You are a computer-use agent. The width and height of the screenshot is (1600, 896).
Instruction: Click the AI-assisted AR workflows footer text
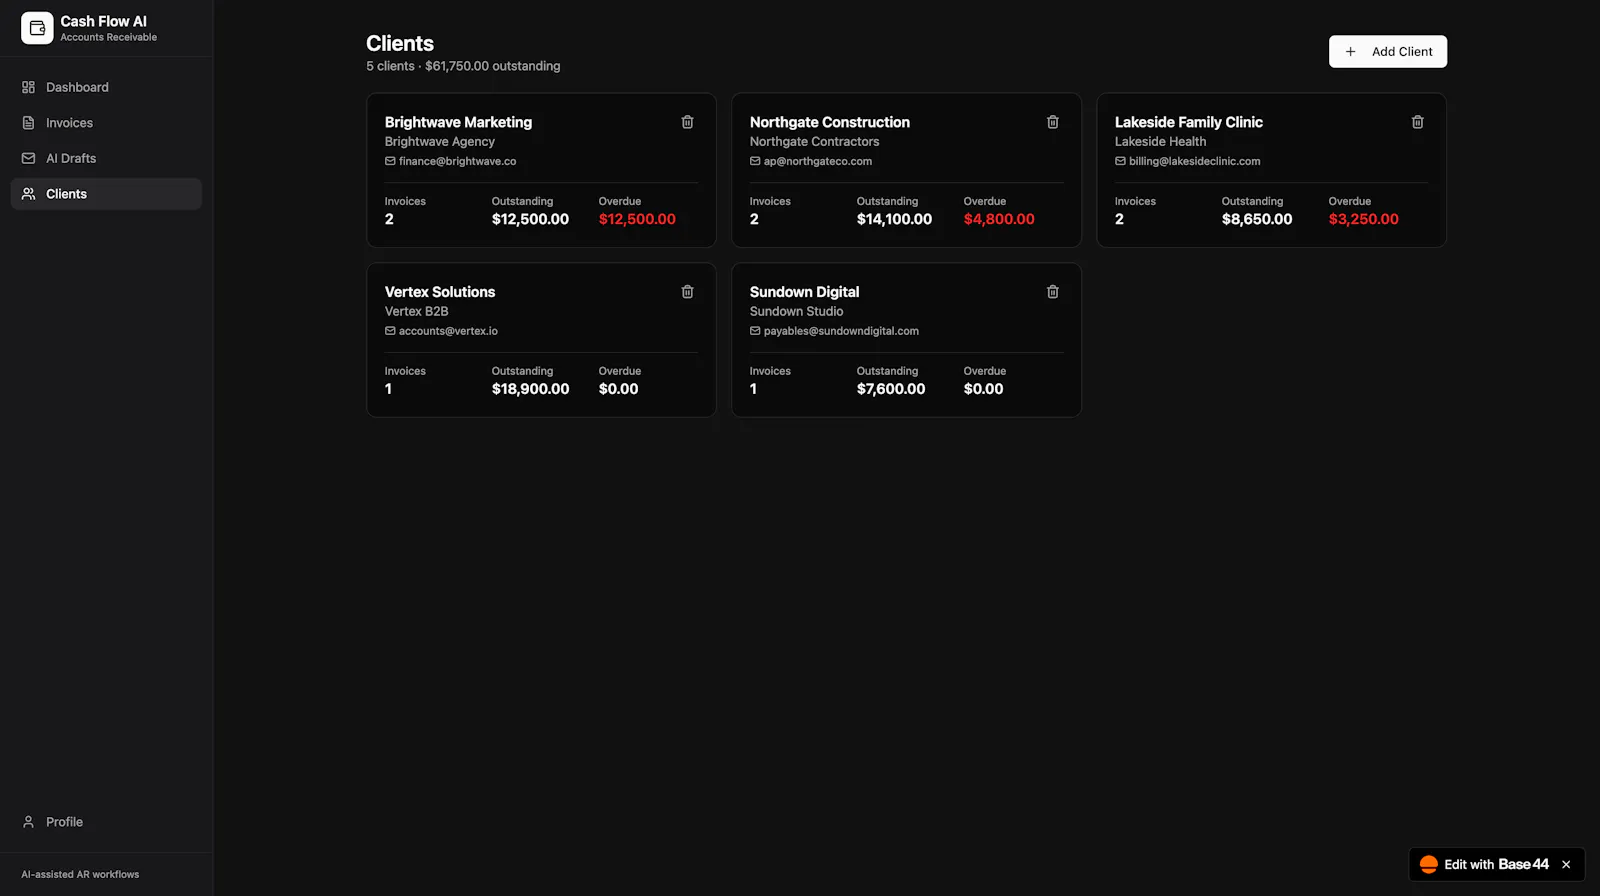[80, 875]
